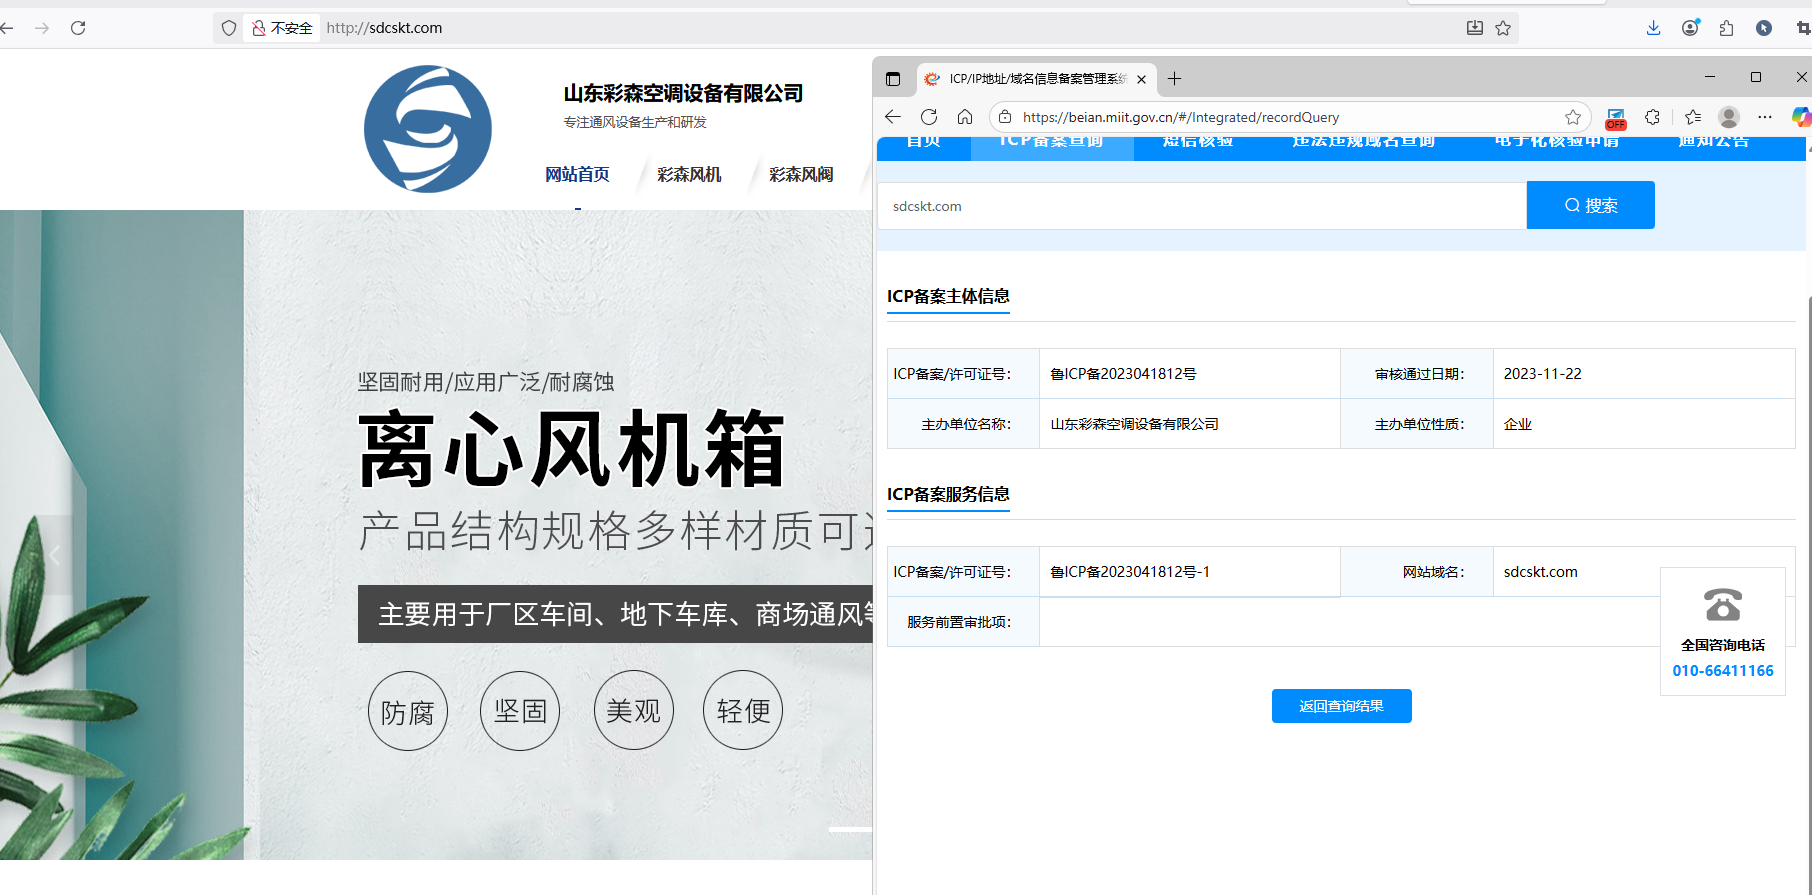Select the 鲁ICP备2023041812号-1 cell
This screenshot has width=1812, height=895.
1190,572
